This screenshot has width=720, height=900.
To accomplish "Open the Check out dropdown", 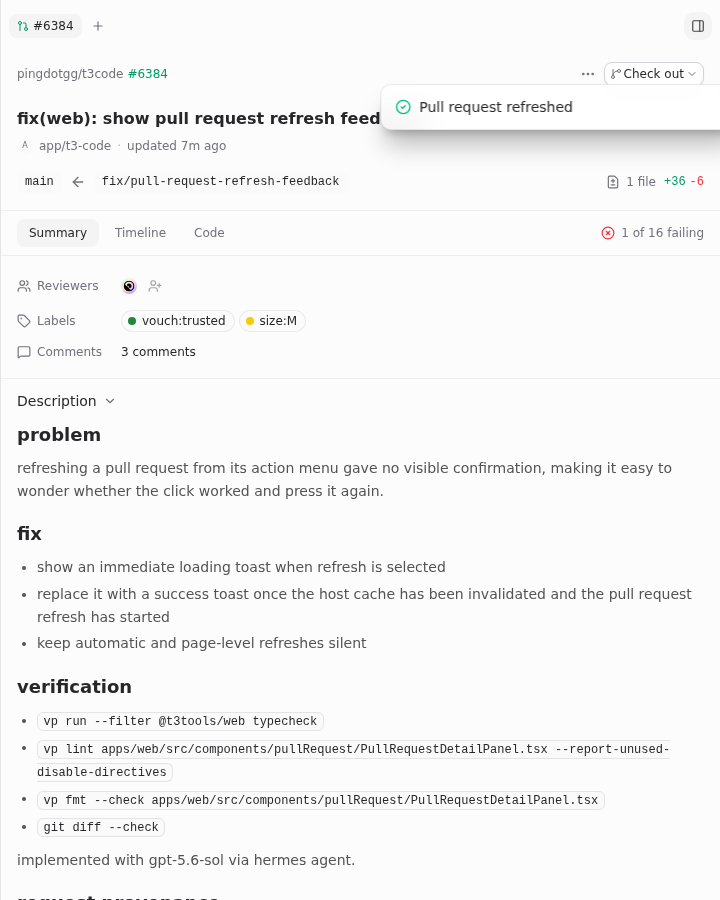I will click(653, 73).
